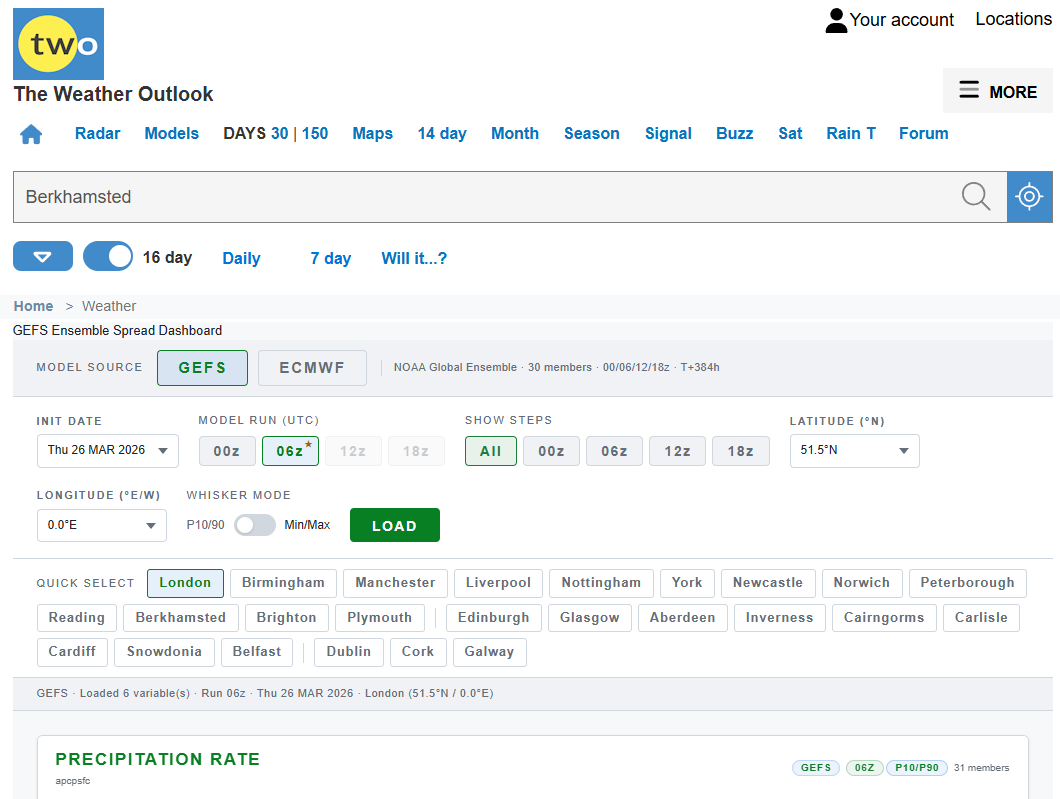Screen dimensions: 1060x799
Task: Click the 150 days link
Action: 315,133
